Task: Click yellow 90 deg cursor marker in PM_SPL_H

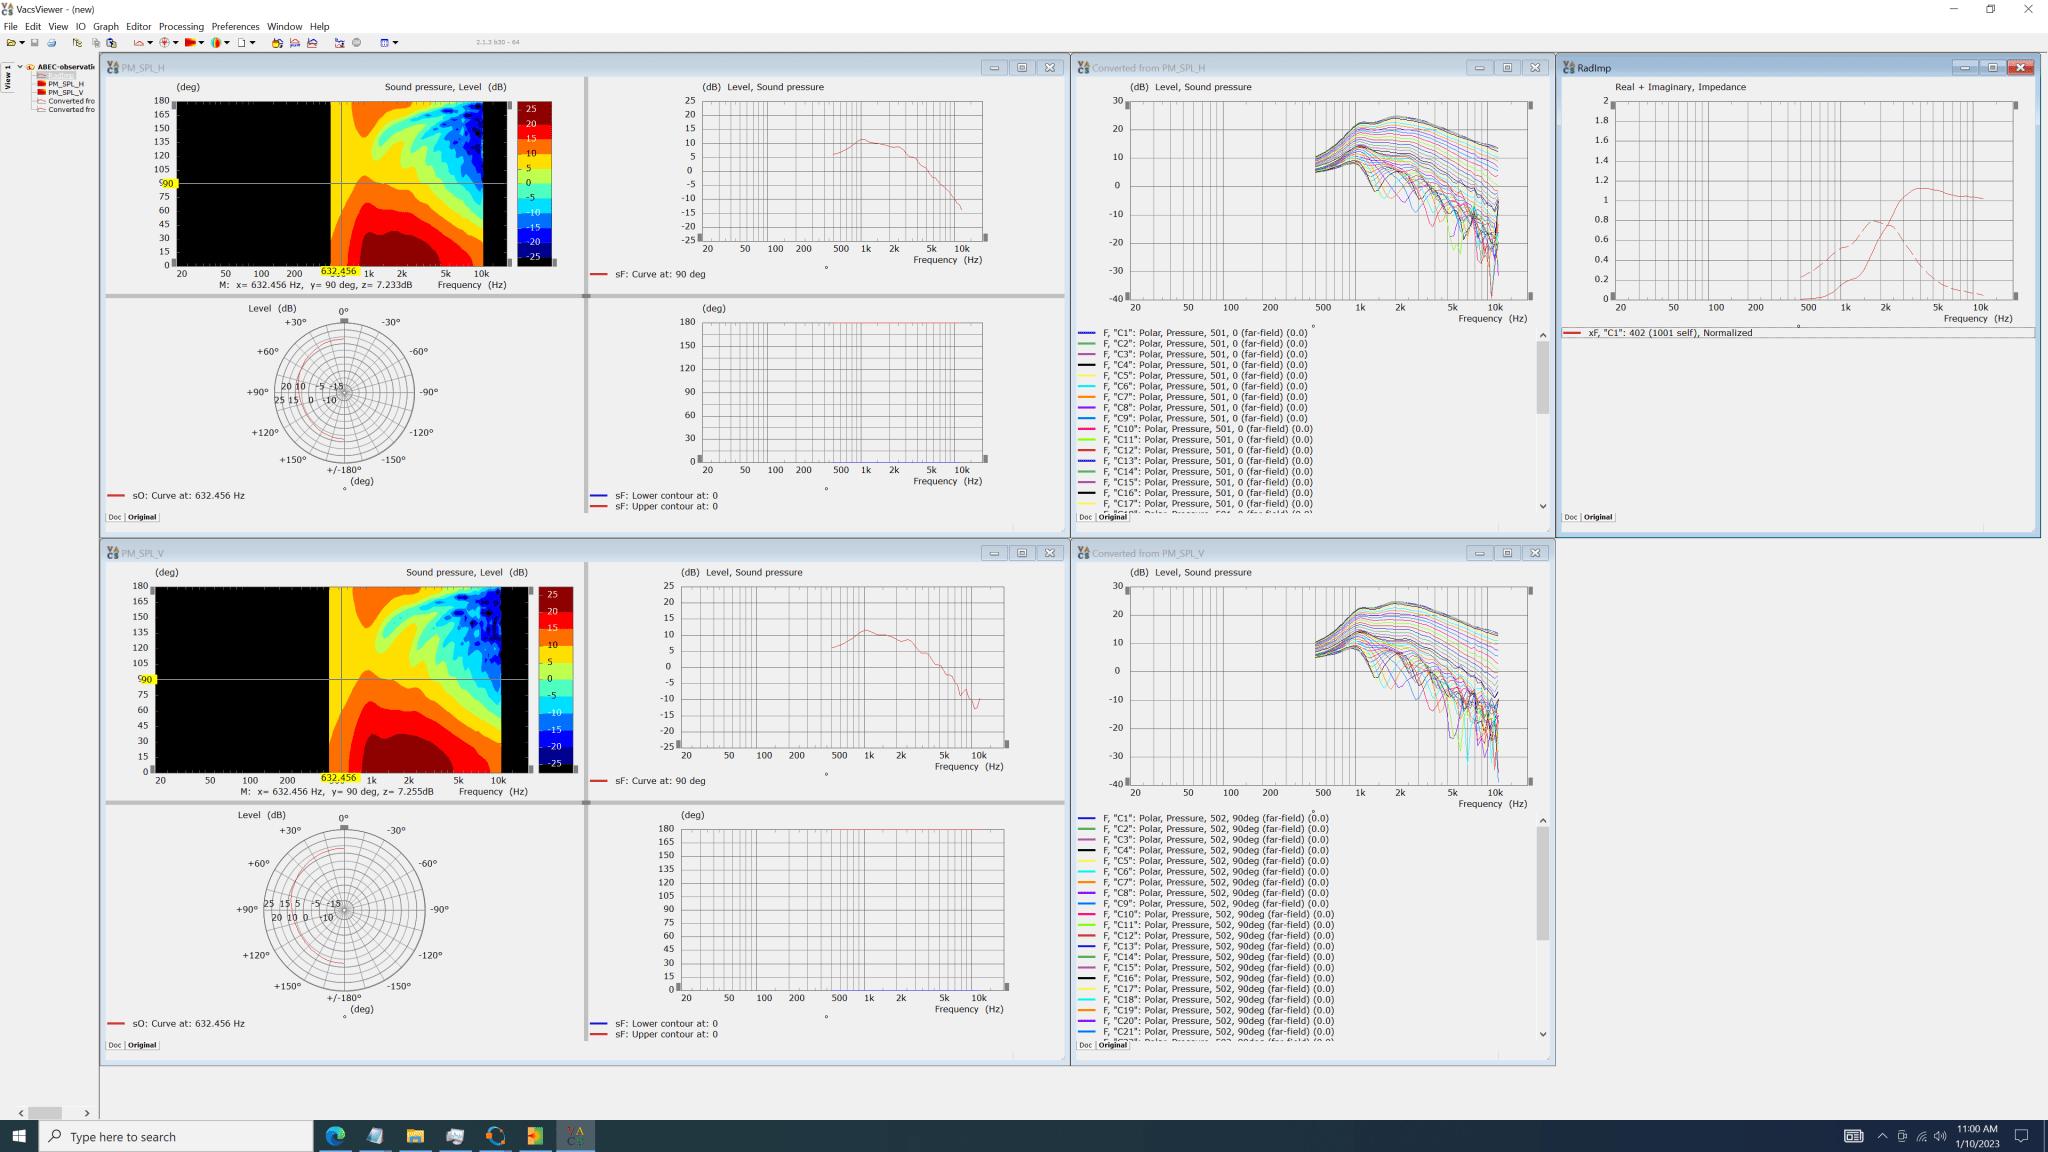Action: click(168, 183)
